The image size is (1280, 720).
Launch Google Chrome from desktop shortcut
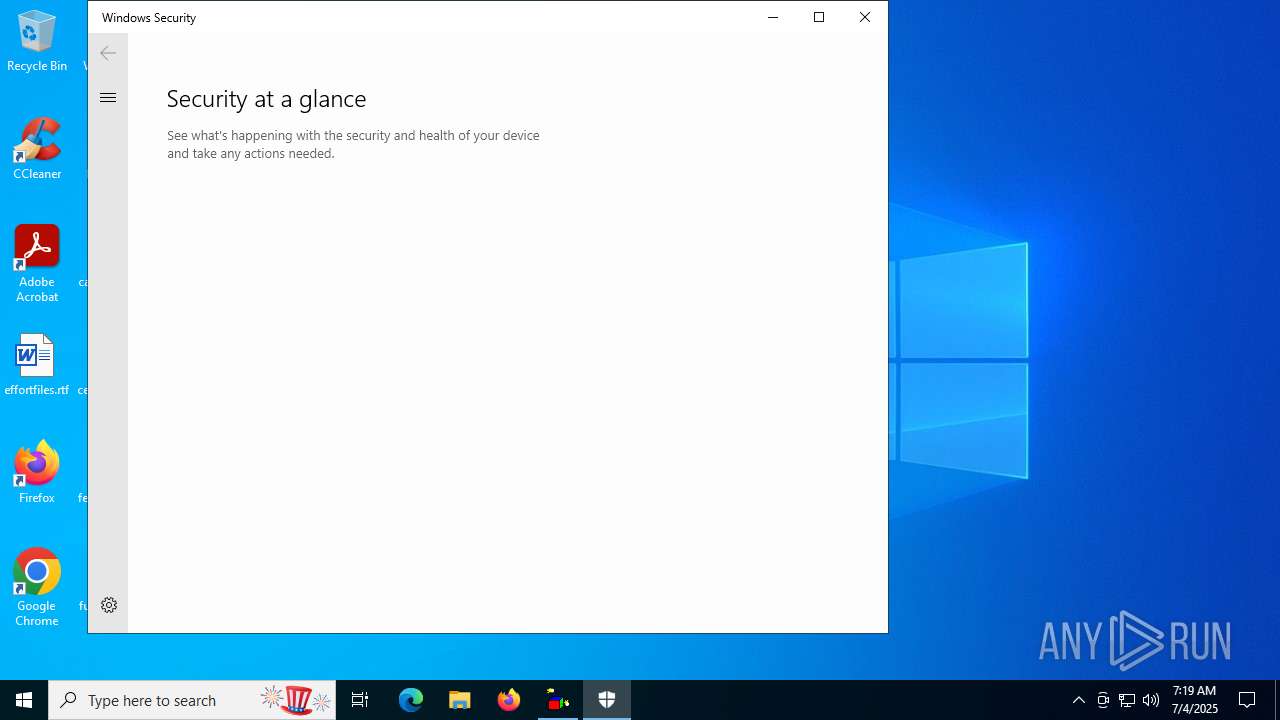click(37, 588)
